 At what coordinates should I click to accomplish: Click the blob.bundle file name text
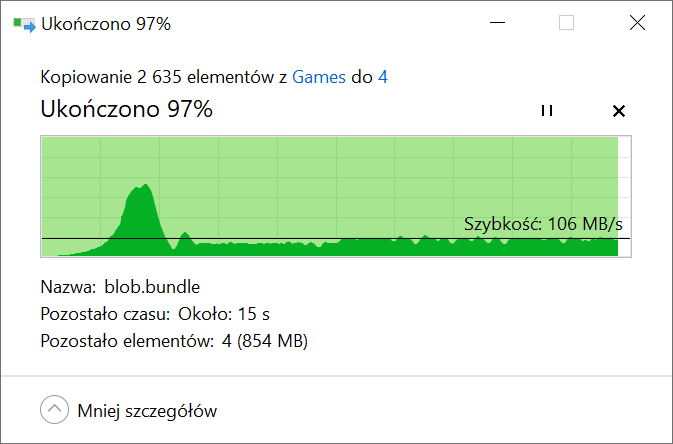[152, 287]
